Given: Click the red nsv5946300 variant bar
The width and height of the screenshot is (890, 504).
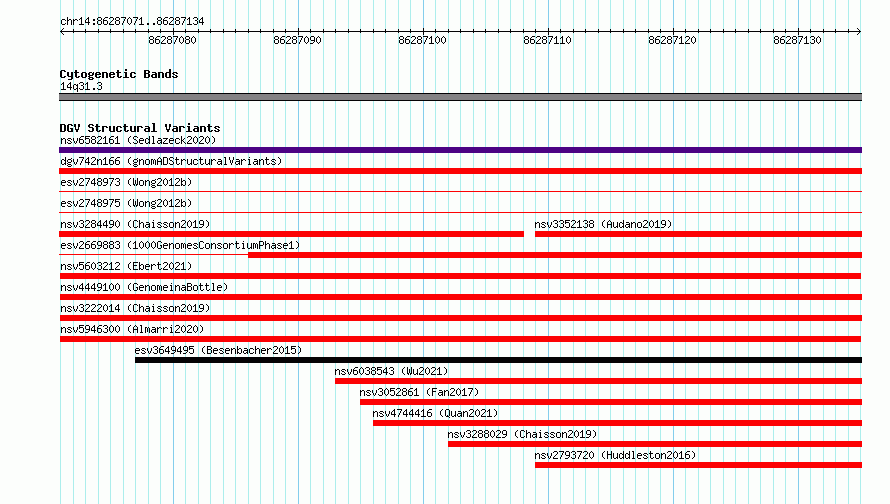Looking at the screenshot, I should 460,339.
